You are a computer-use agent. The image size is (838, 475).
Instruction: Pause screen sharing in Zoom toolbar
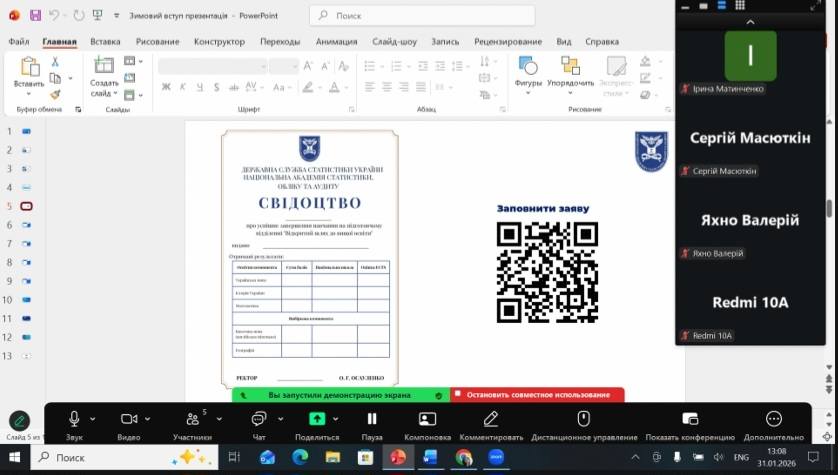[x=372, y=419]
